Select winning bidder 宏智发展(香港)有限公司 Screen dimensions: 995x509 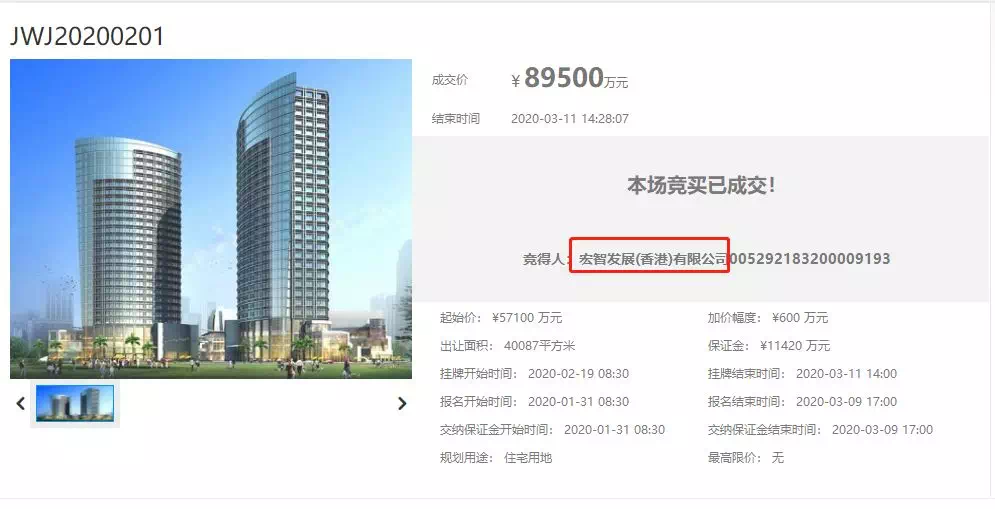click(x=653, y=259)
